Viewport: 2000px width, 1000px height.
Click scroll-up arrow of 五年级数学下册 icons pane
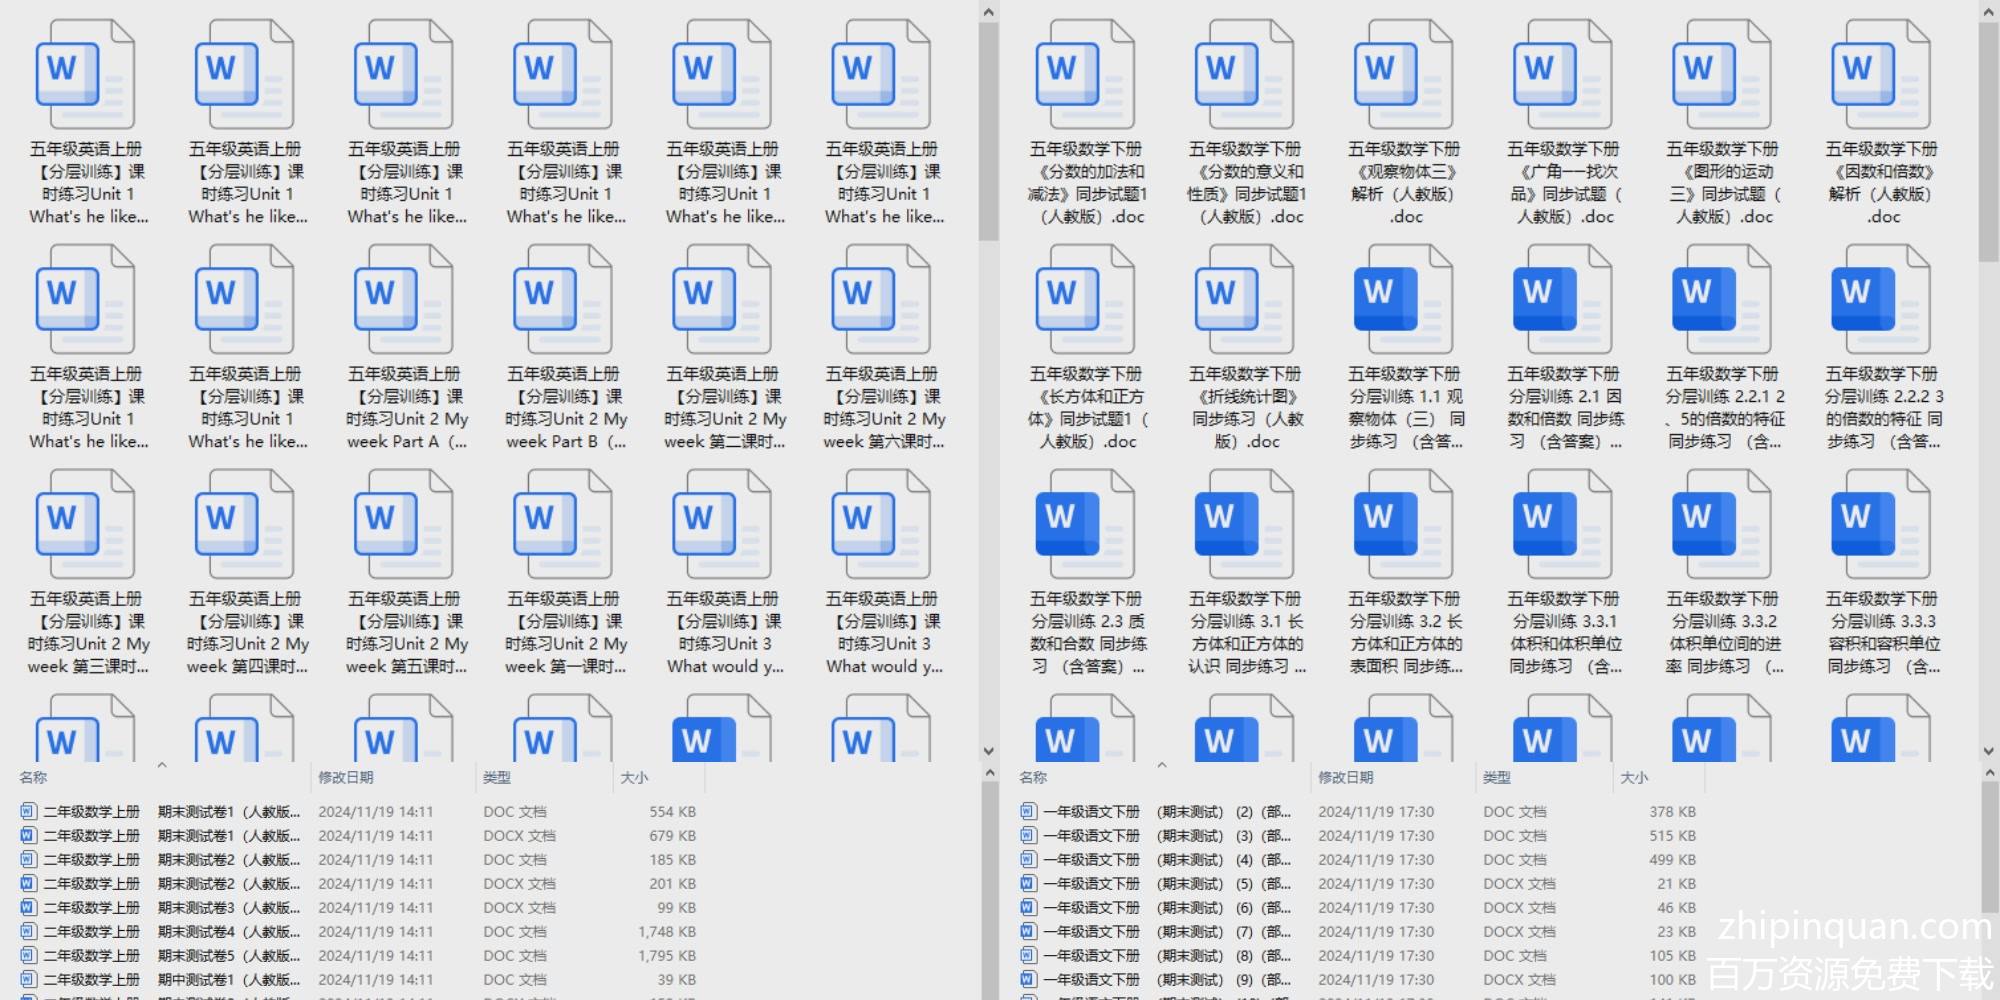1989,12
